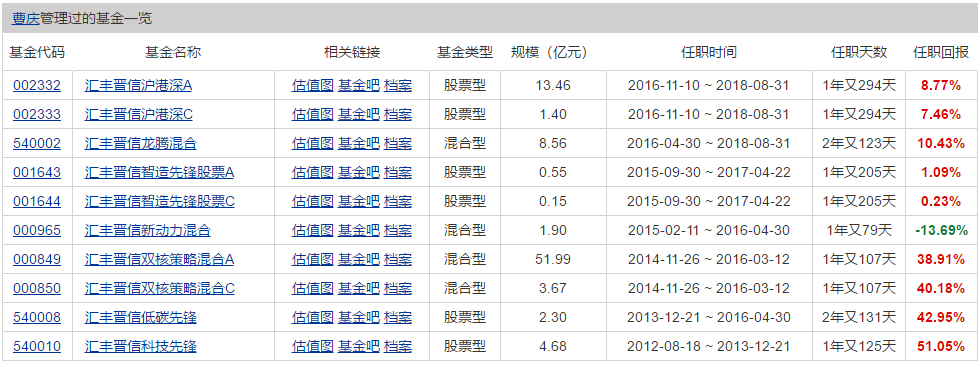Open fund code 540002
The image size is (980, 367).
point(37,143)
